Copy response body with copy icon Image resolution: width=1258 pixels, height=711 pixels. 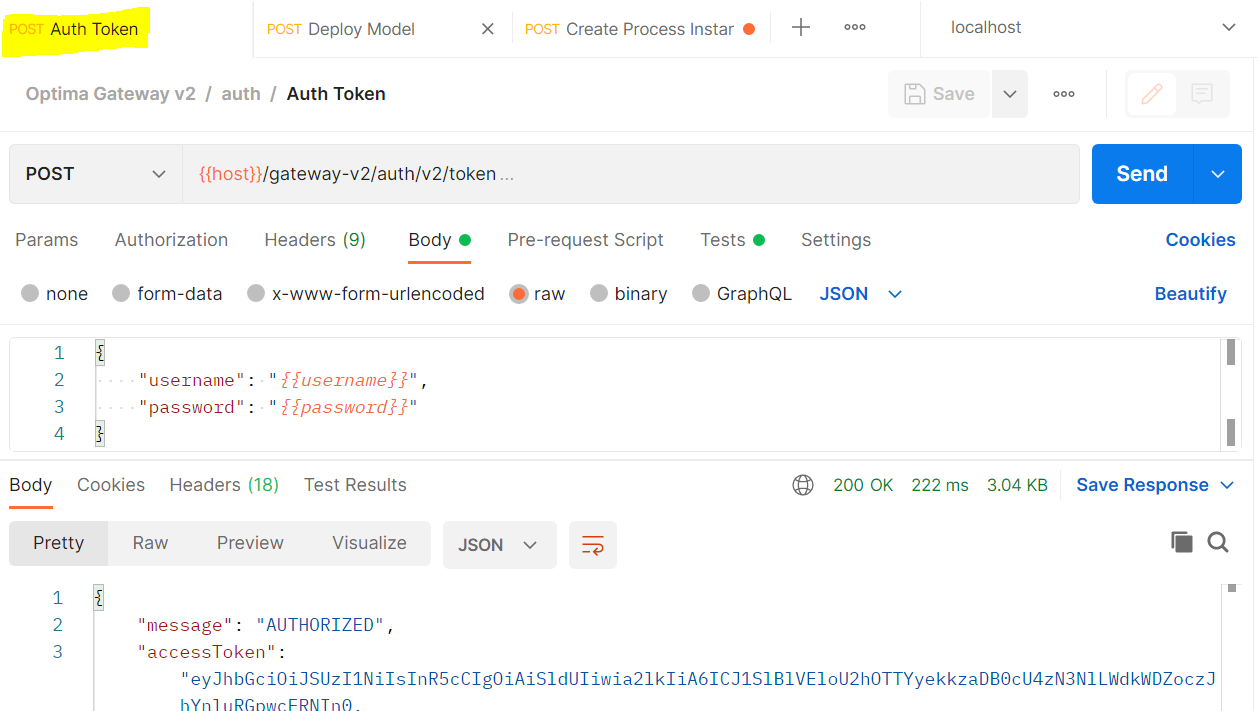(x=1182, y=542)
